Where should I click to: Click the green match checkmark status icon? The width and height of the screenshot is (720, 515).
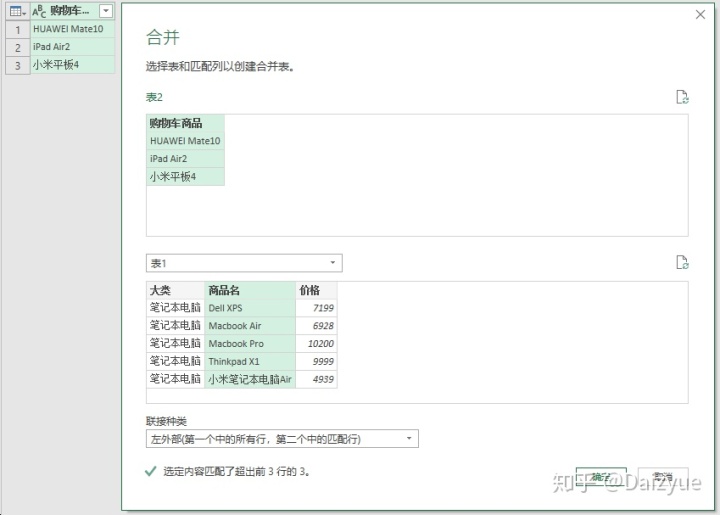[x=151, y=471]
